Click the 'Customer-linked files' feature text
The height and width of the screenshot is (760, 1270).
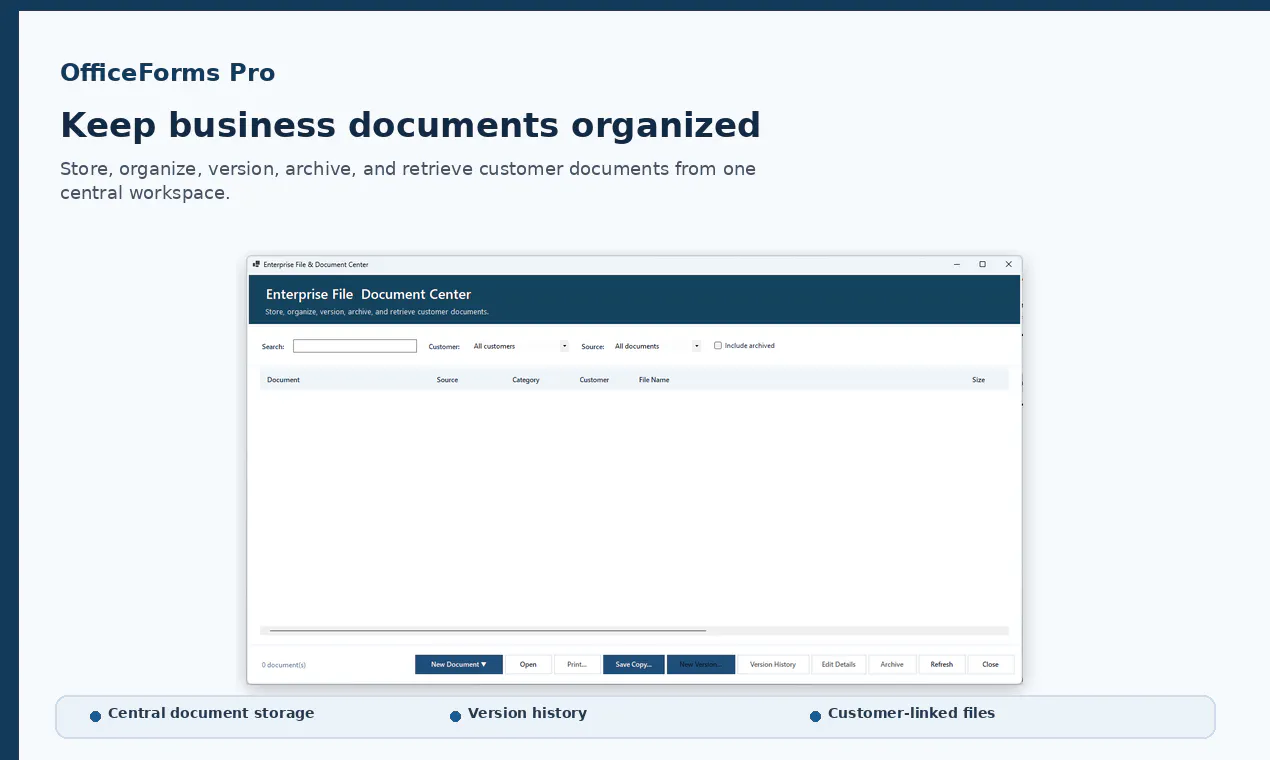(x=911, y=713)
